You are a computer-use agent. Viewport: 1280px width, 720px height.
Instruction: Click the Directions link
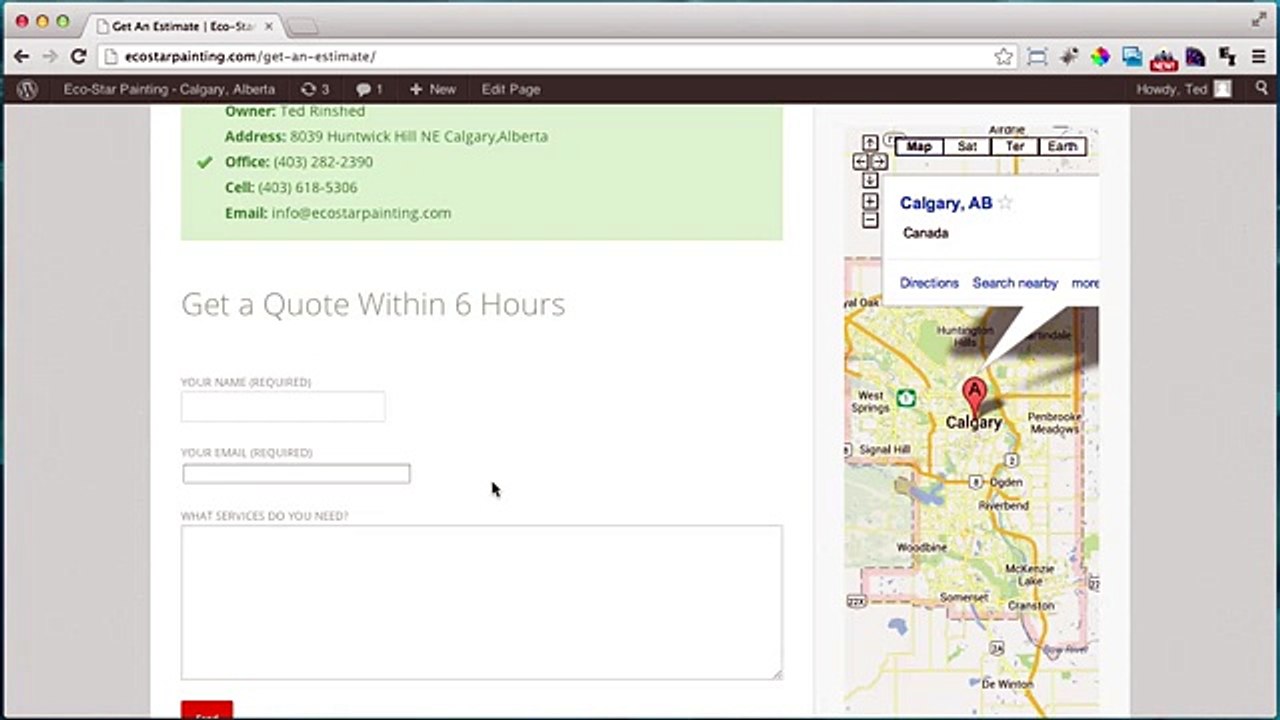click(x=929, y=283)
